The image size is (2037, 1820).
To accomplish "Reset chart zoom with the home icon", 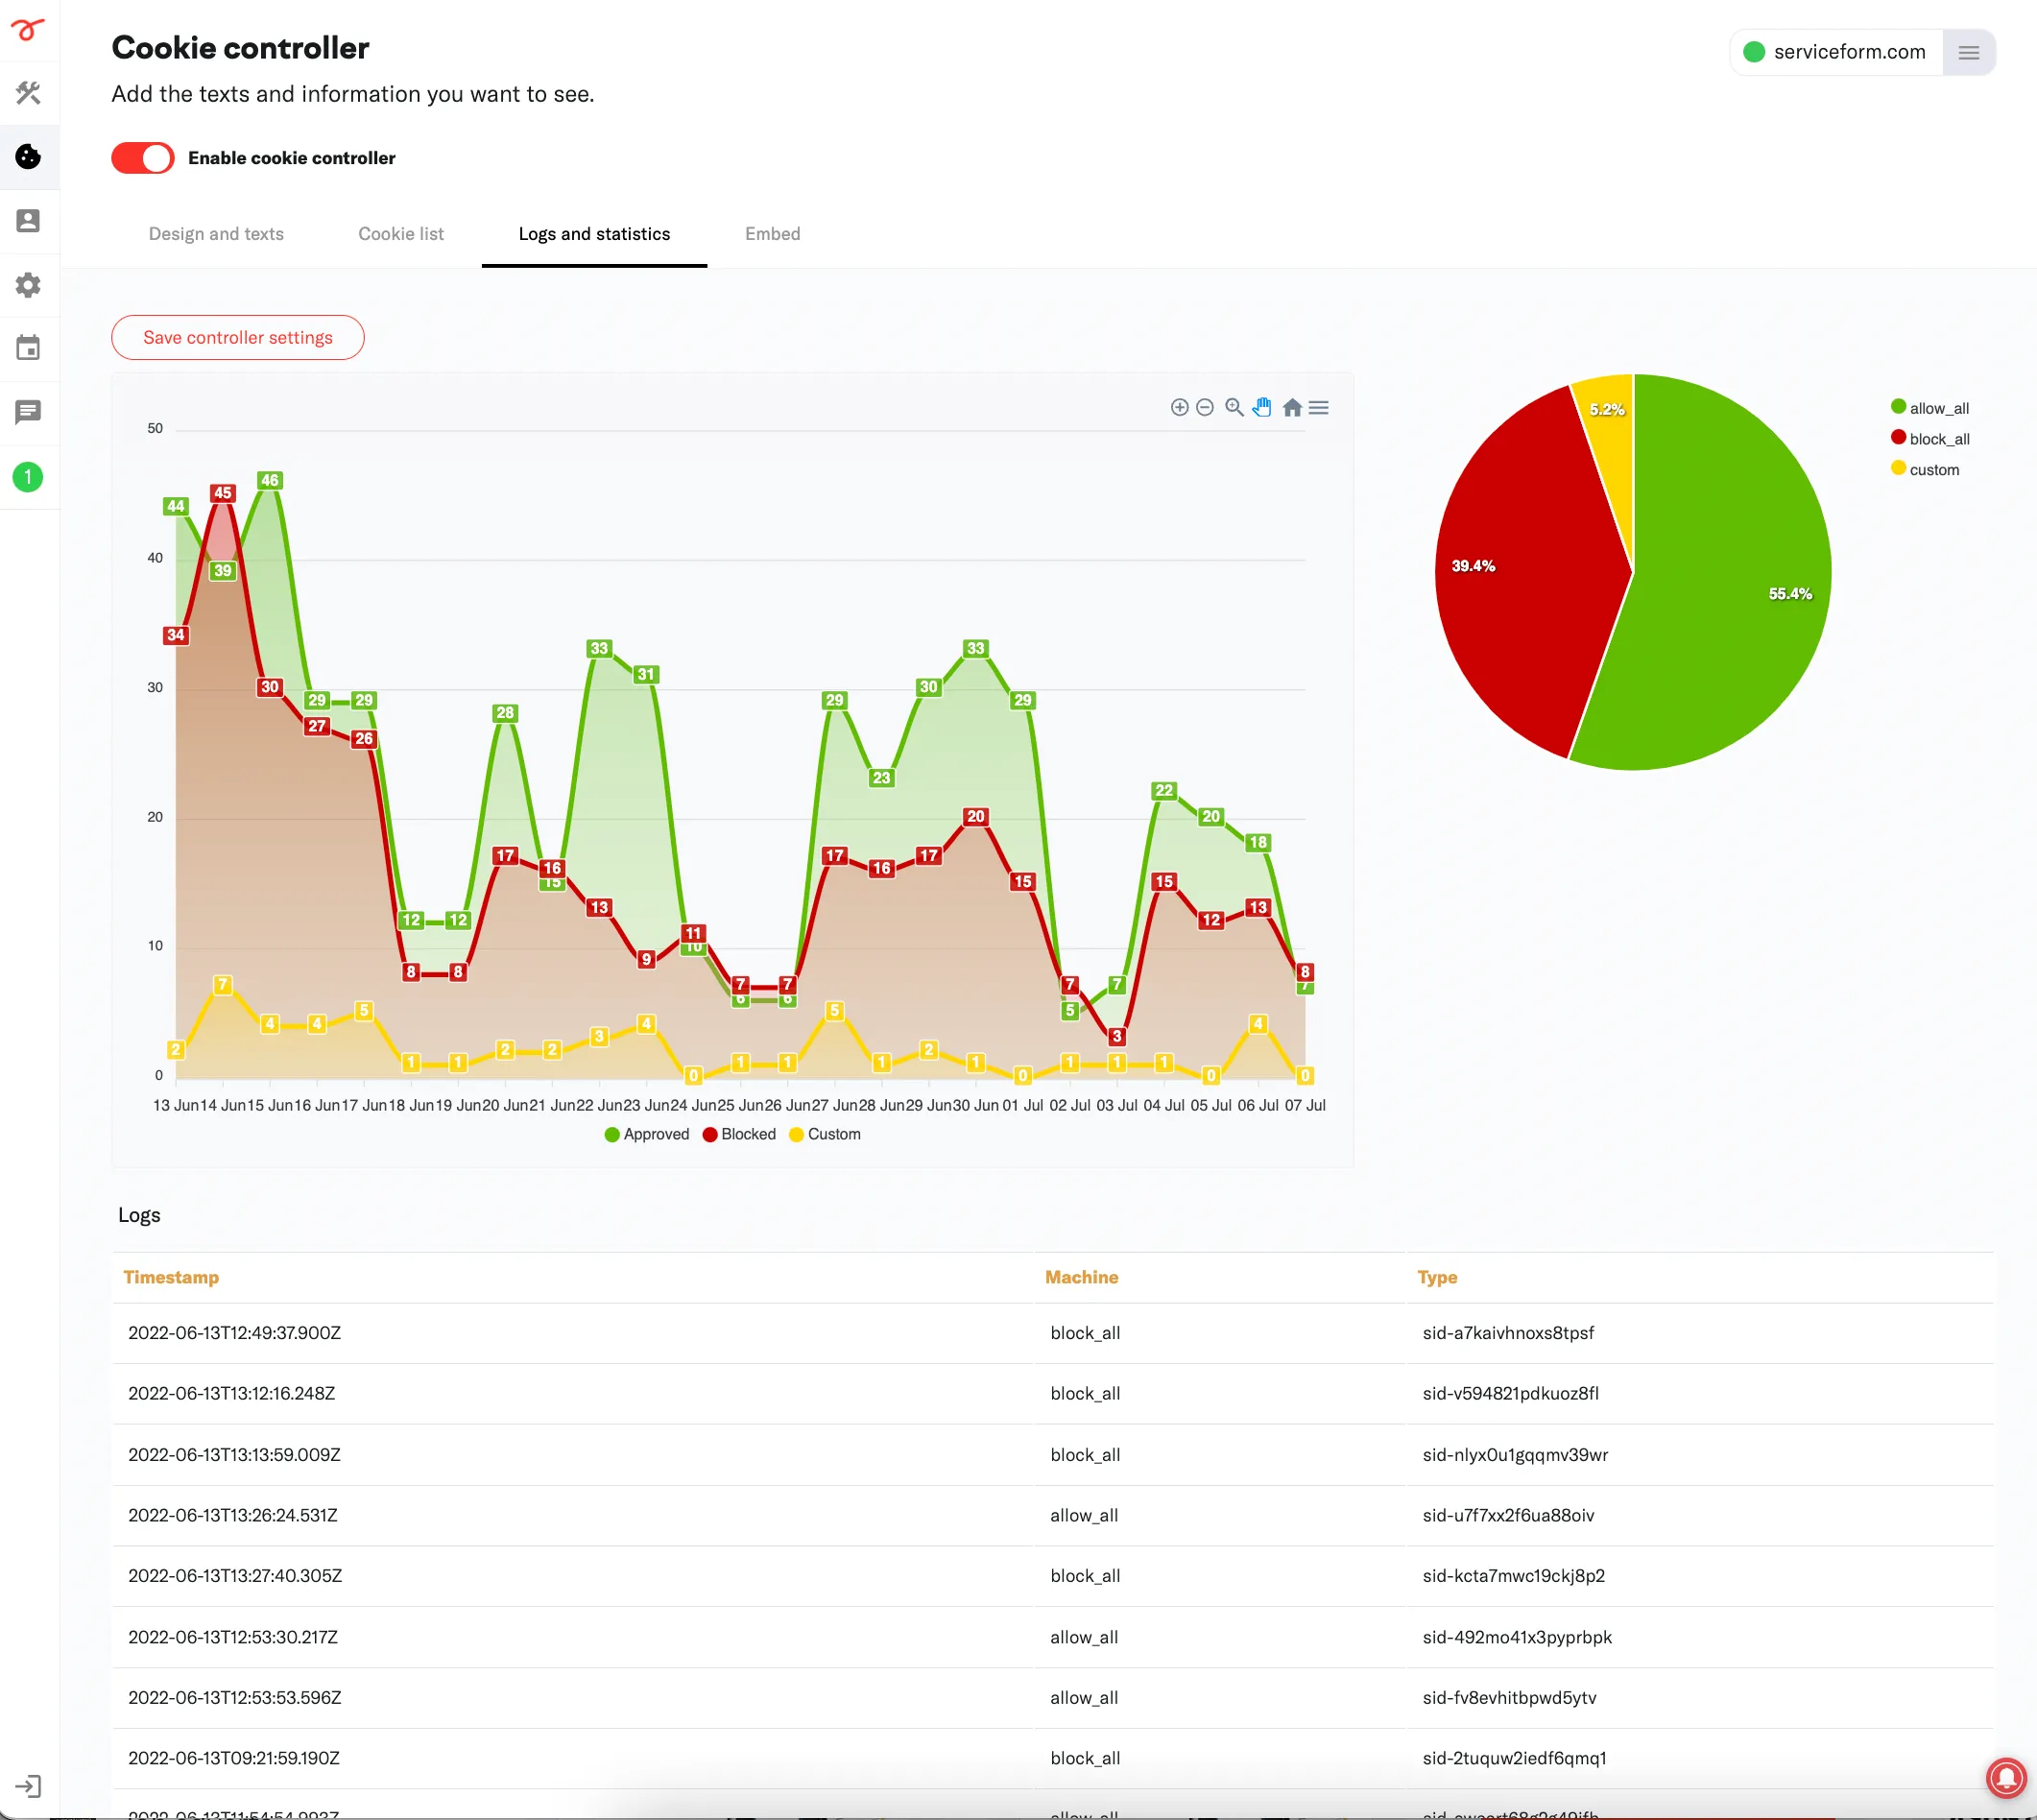I will tap(1292, 407).
